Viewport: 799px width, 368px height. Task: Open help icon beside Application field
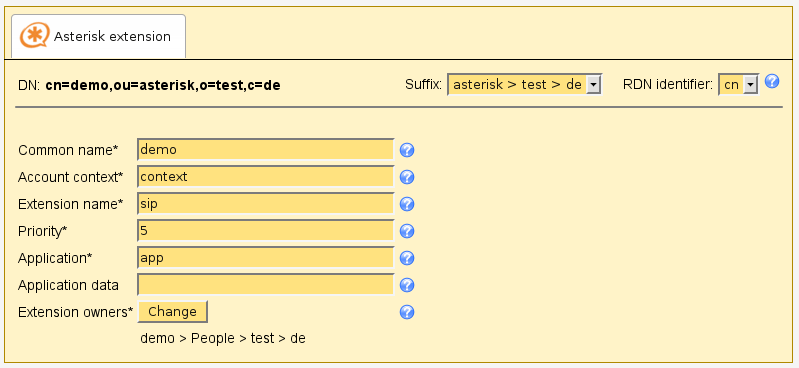(407, 258)
